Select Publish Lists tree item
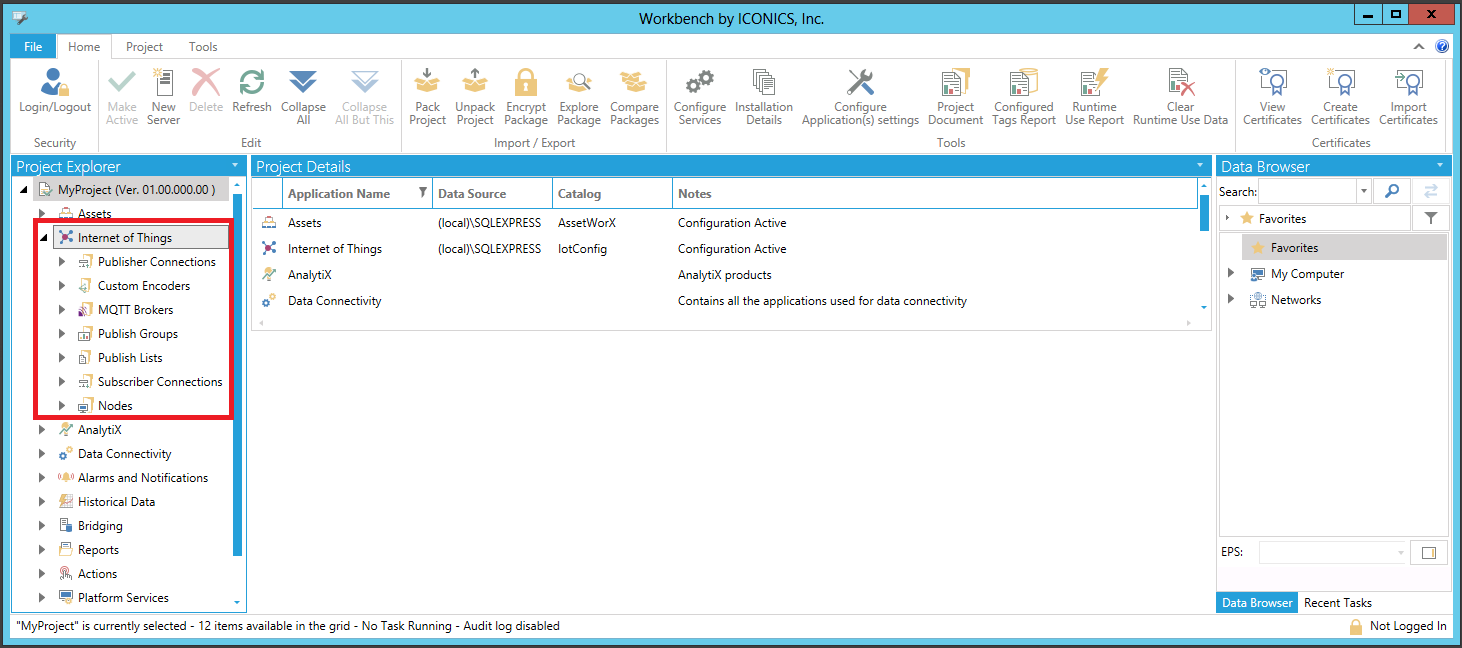The width and height of the screenshot is (1462, 648). point(130,358)
